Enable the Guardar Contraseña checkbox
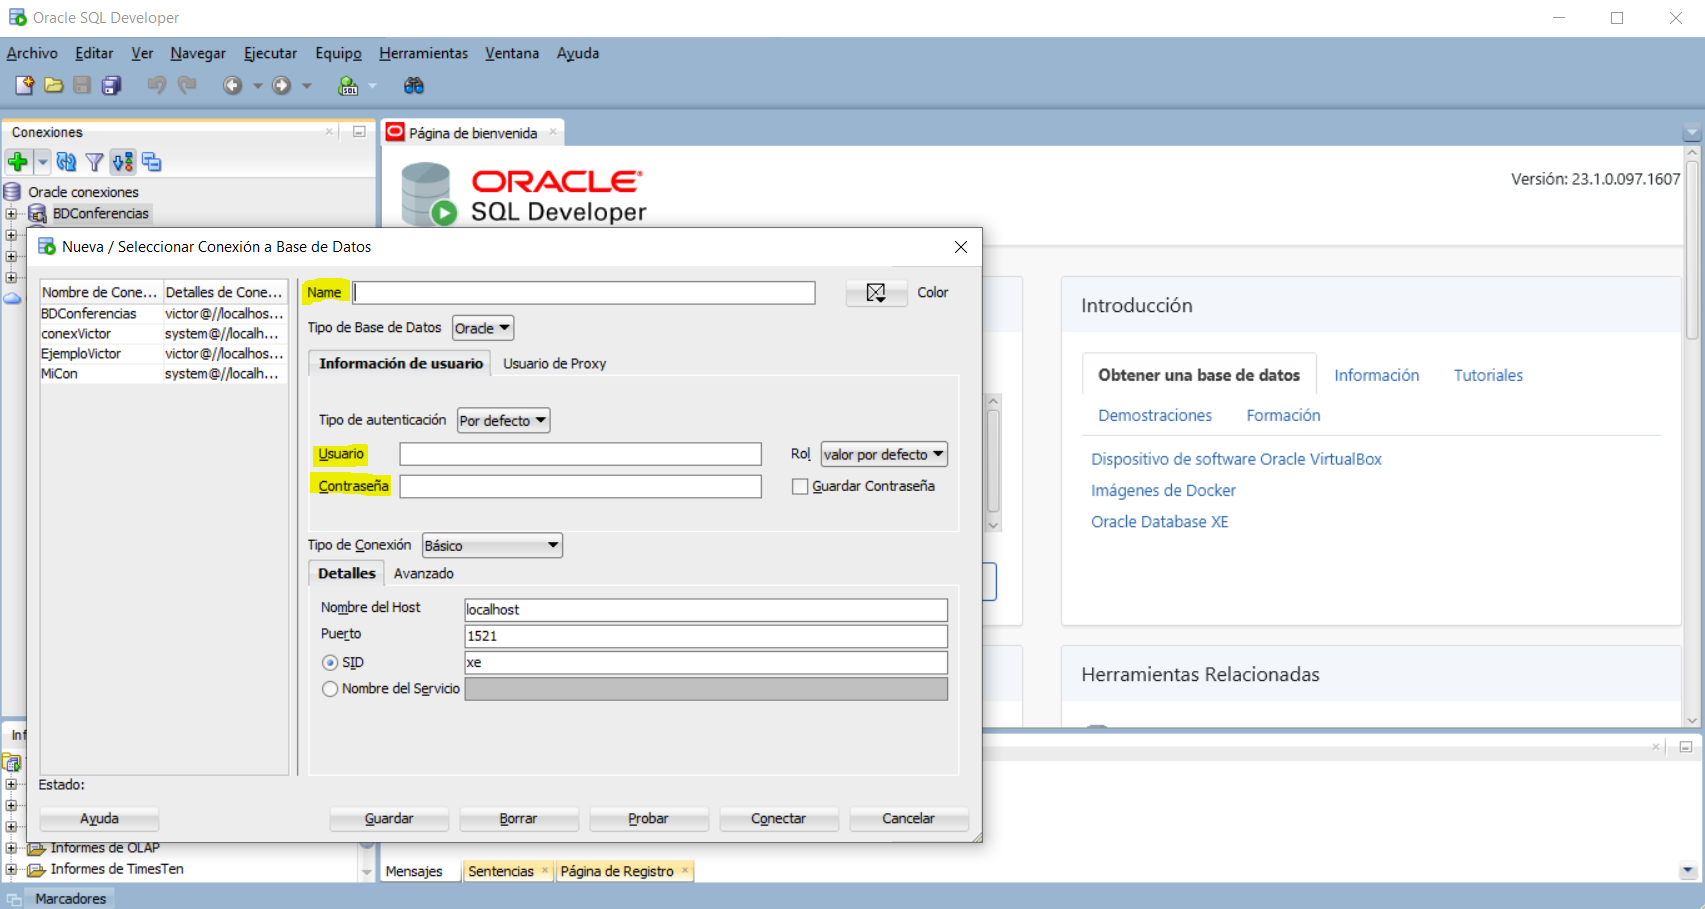 click(x=800, y=487)
